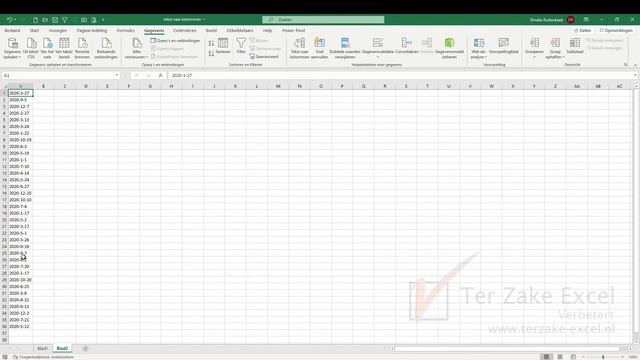Click Van het web import icon
Image resolution: width=640 pixels, height=360 pixels.
(x=47, y=48)
